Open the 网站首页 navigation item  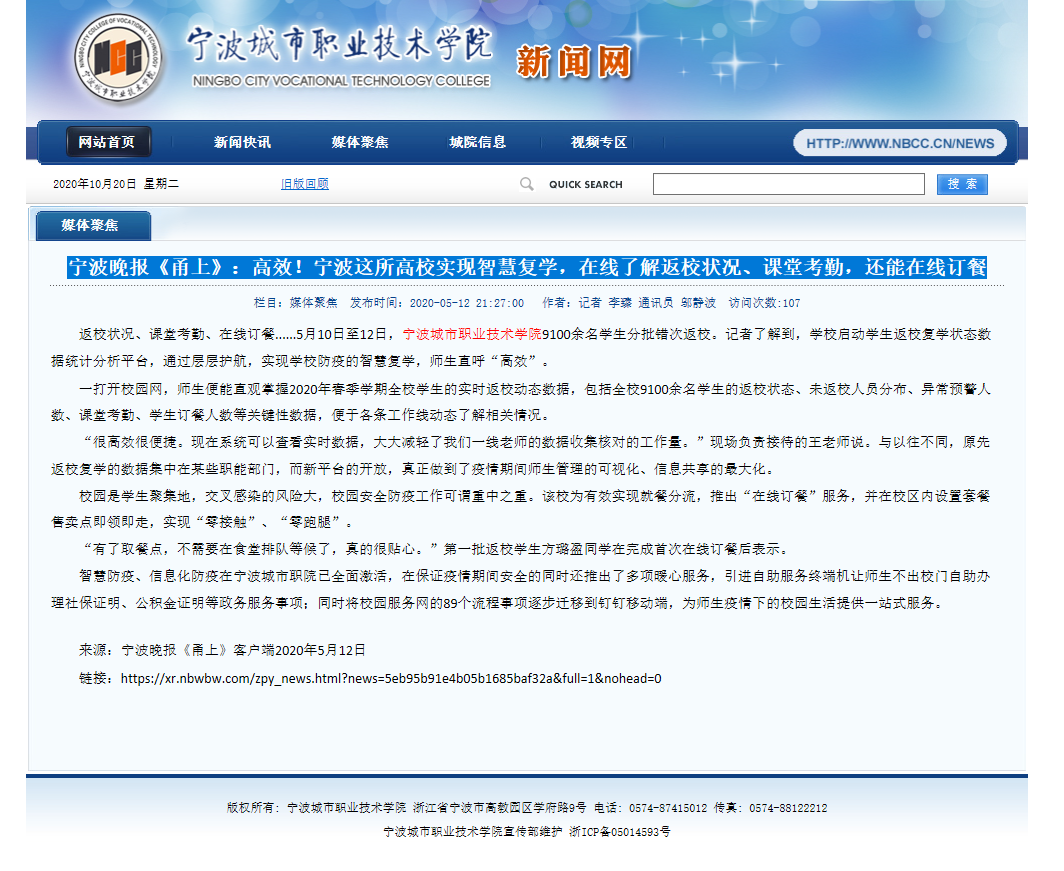108,142
